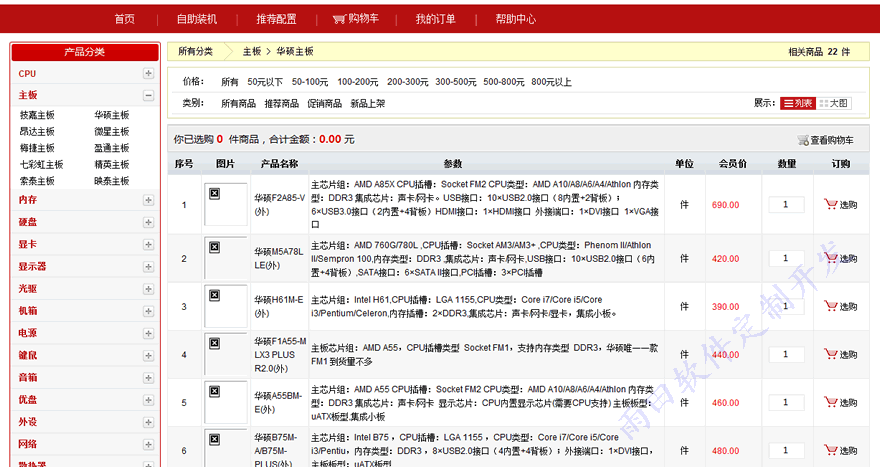Image resolution: width=880 pixels, height=467 pixels.
Task: Select 盈通主板 subcategory
Action: (112, 148)
